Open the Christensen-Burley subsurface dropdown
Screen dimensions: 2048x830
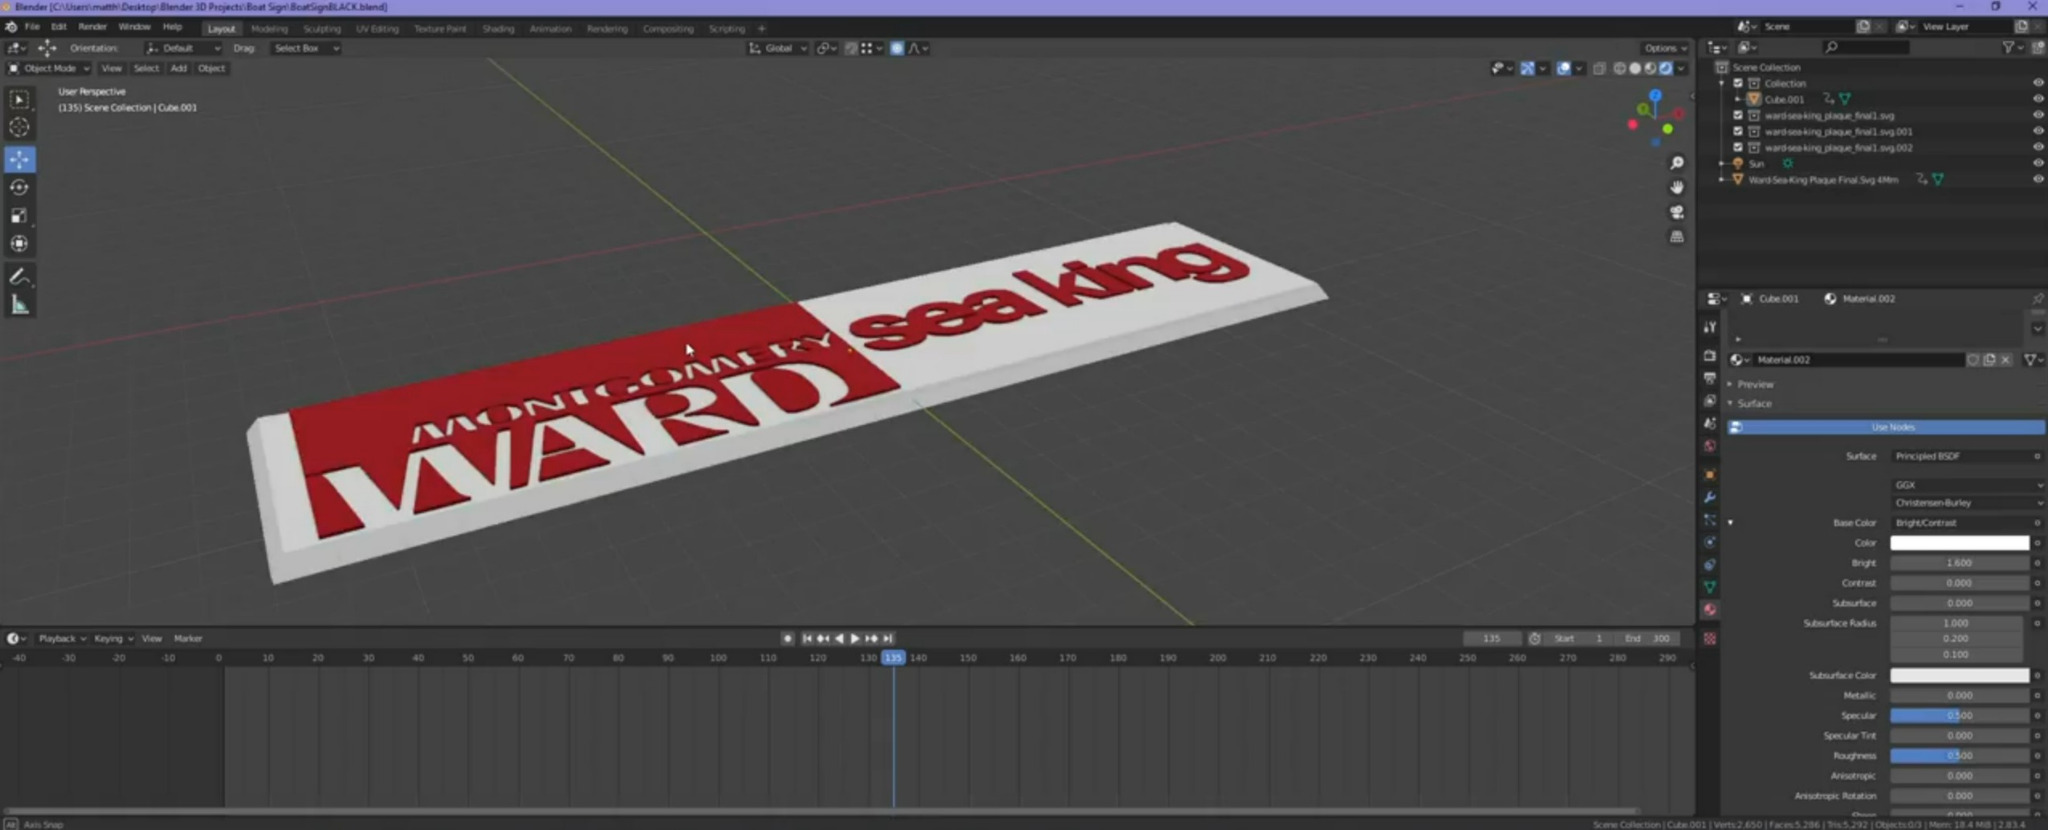point(1967,503)
